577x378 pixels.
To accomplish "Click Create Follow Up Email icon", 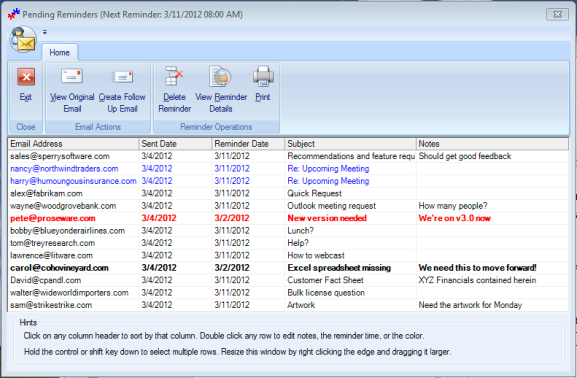I will [x=123, y=77].
